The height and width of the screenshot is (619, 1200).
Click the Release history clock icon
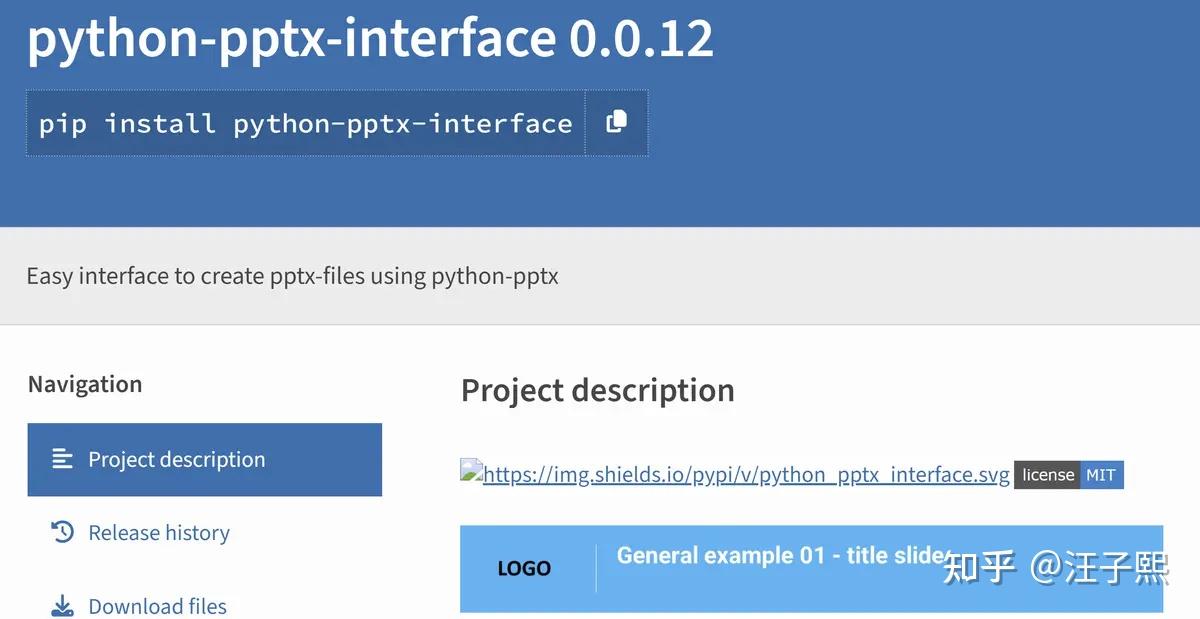62,532
